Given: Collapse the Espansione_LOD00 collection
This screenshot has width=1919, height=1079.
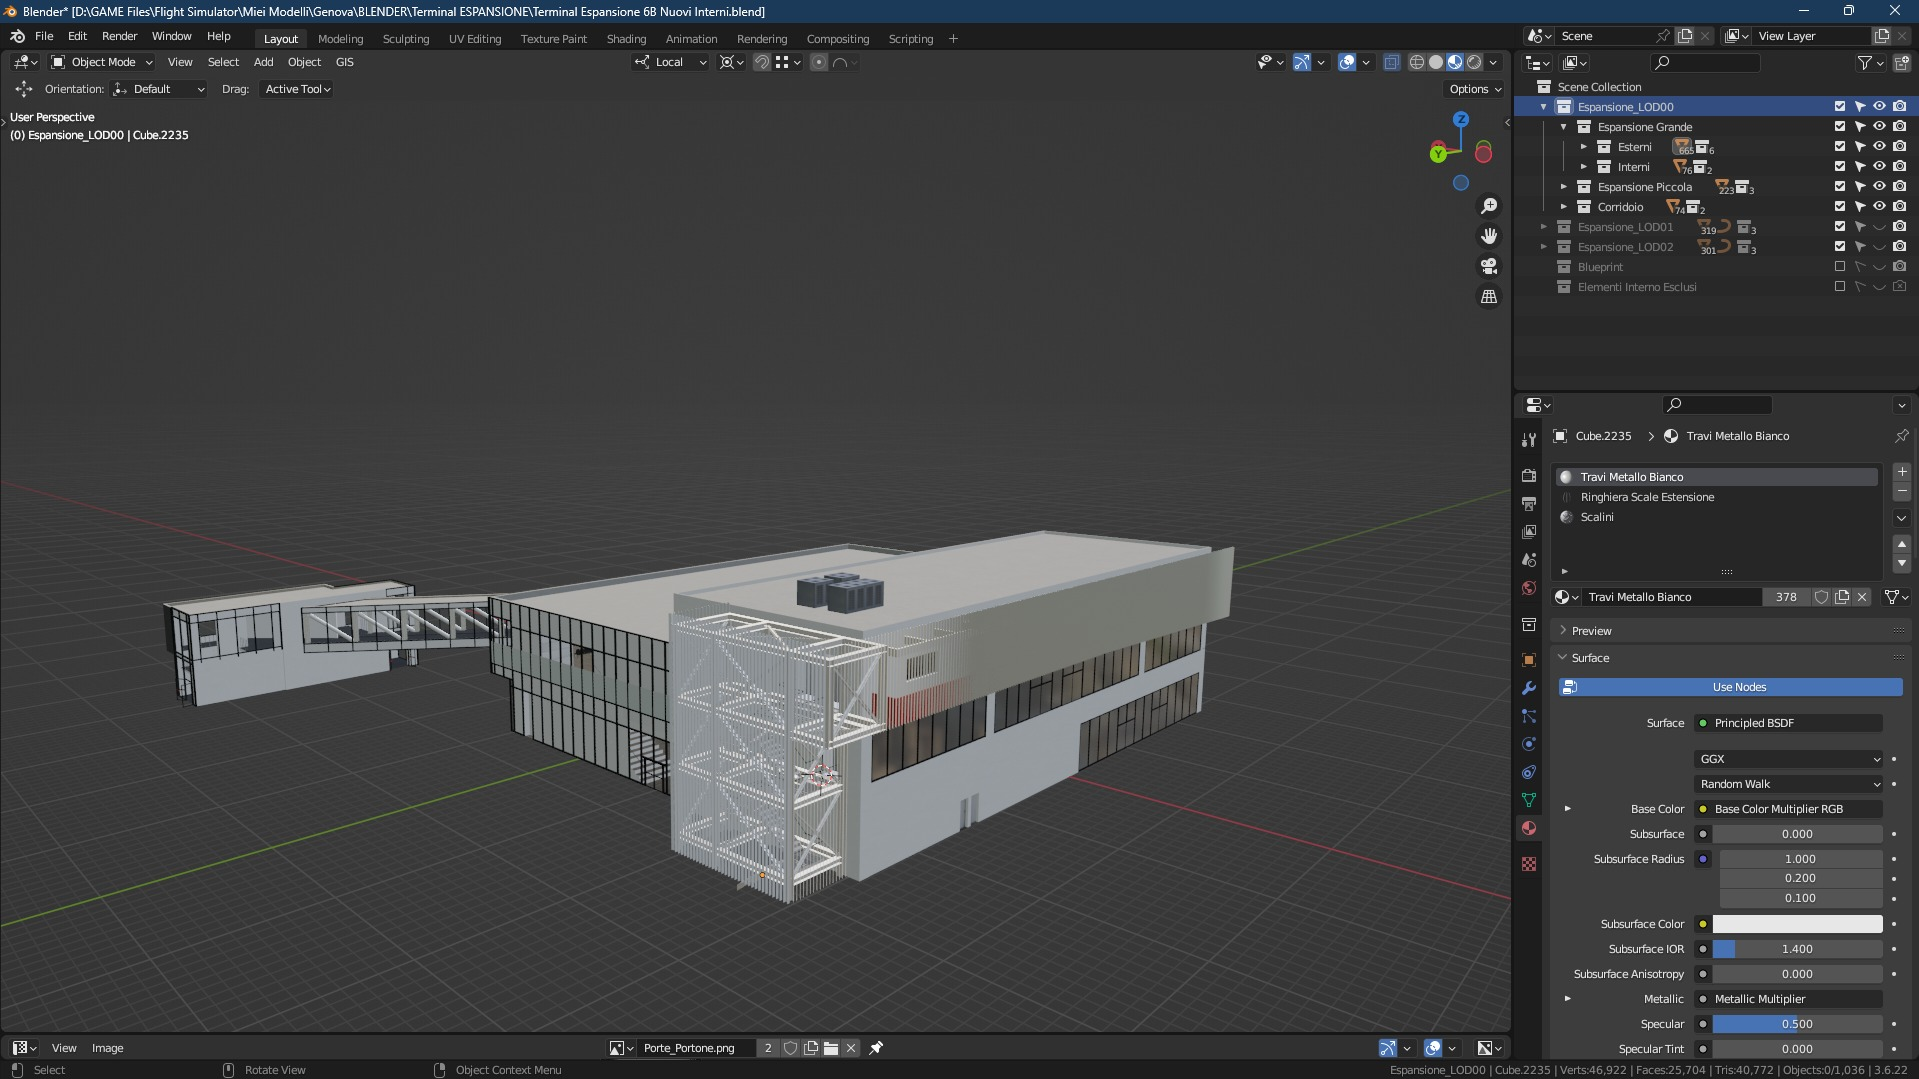Looking at the screenshot, I should pyautogui.click(x=1544, y=107).
